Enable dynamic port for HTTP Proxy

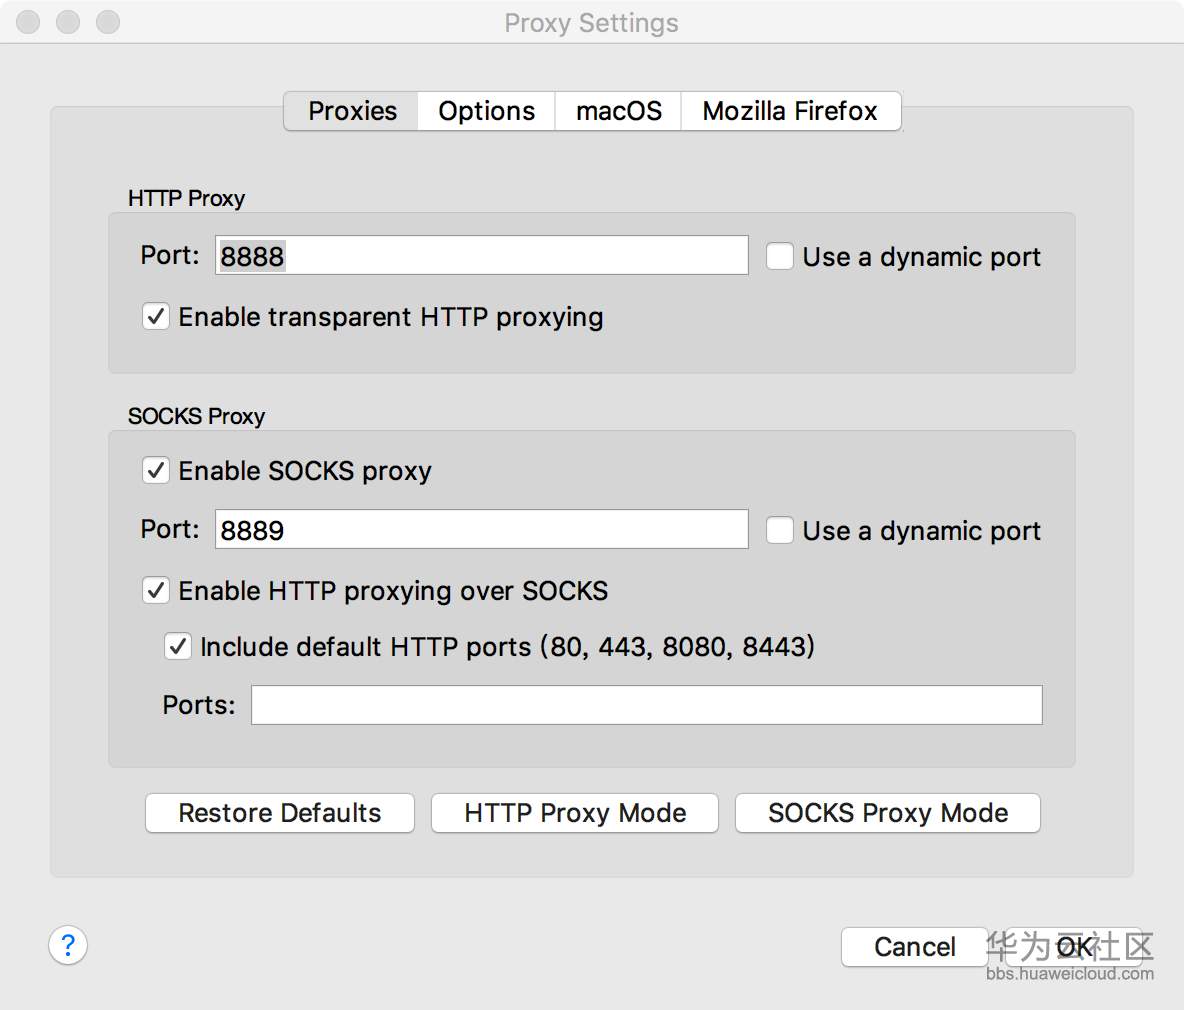point(780,256)
